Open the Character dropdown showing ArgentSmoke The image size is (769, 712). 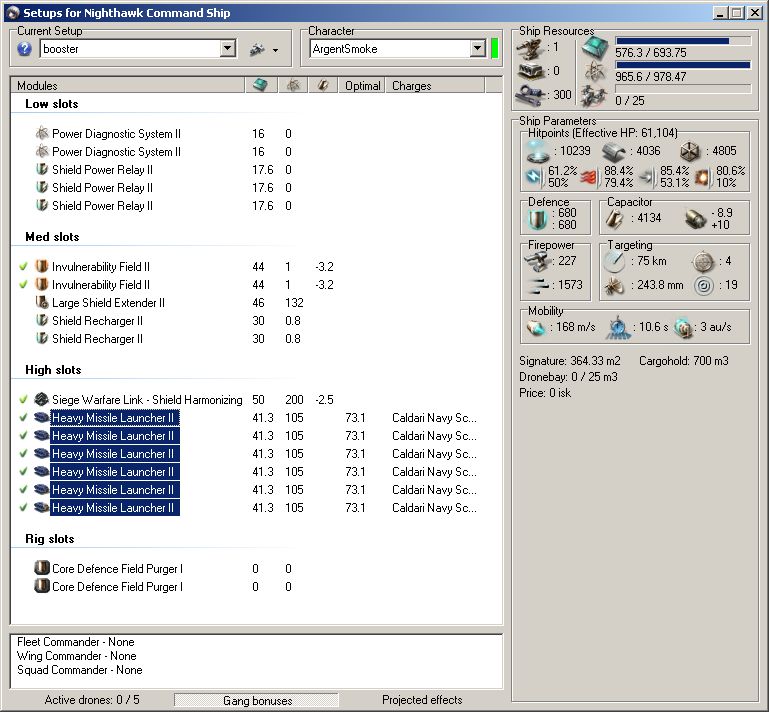pos(477,49)
